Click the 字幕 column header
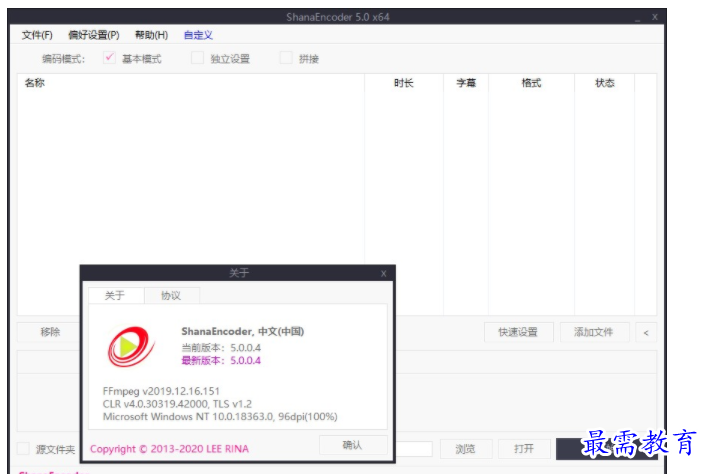Image resolution: width=705 pixels, height=474 pixels. click(466, 83)
